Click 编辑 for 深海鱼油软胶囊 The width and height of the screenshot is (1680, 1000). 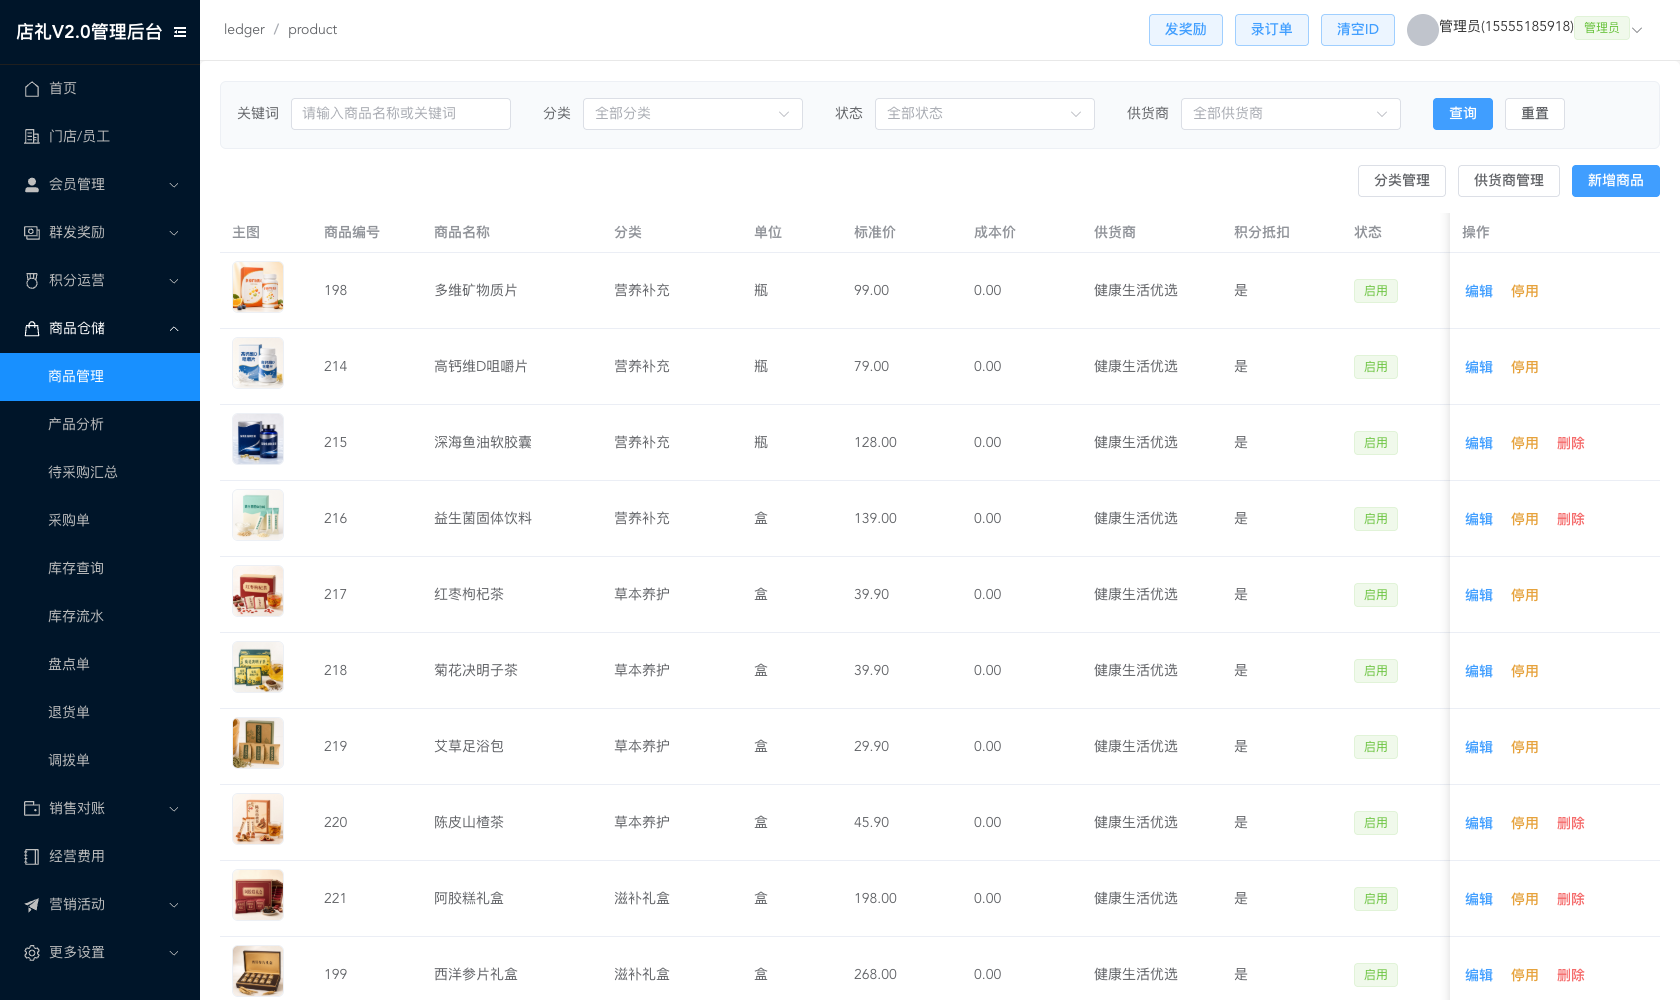(x=1479, y=443)
